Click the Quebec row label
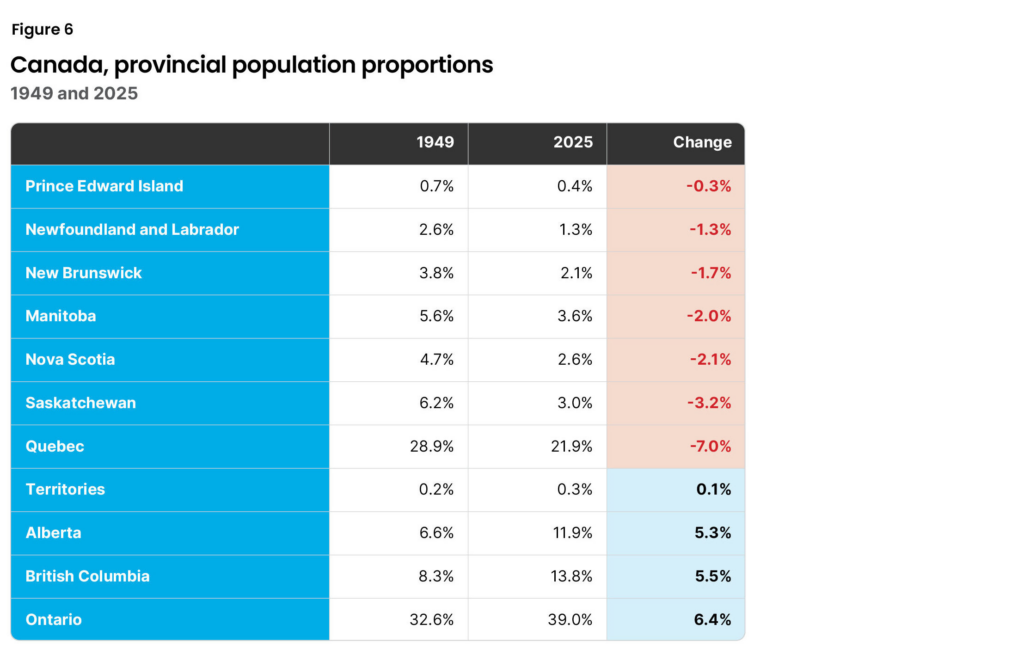1024x661 pixels. click(54, 446)
